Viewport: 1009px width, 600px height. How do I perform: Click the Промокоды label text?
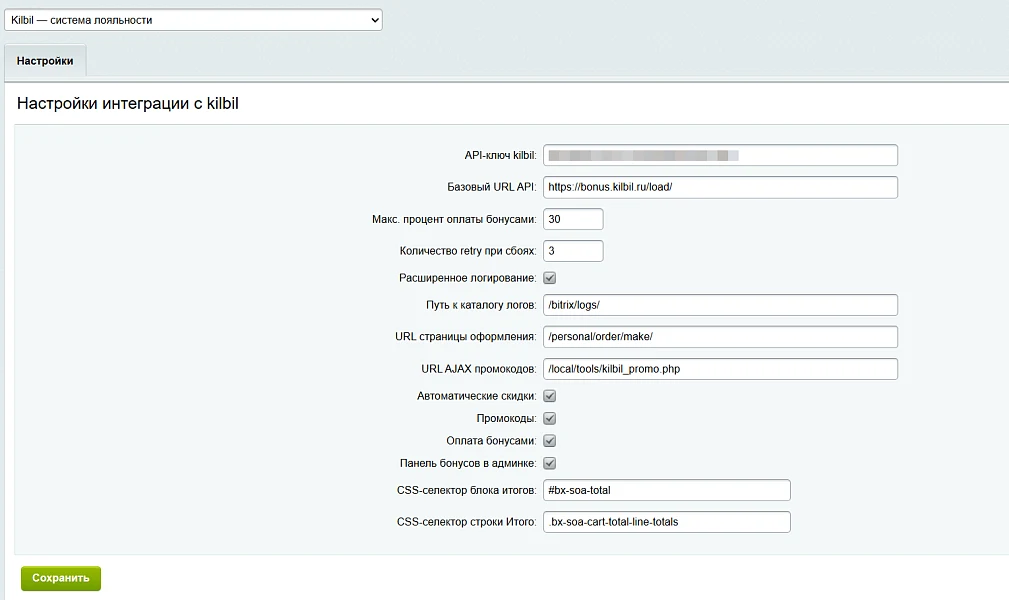click(506, 418)
